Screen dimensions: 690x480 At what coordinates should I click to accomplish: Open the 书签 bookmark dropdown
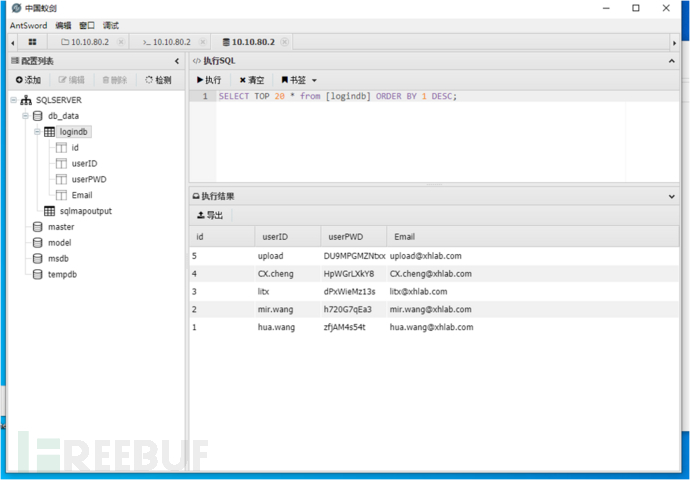click(299, 80)
